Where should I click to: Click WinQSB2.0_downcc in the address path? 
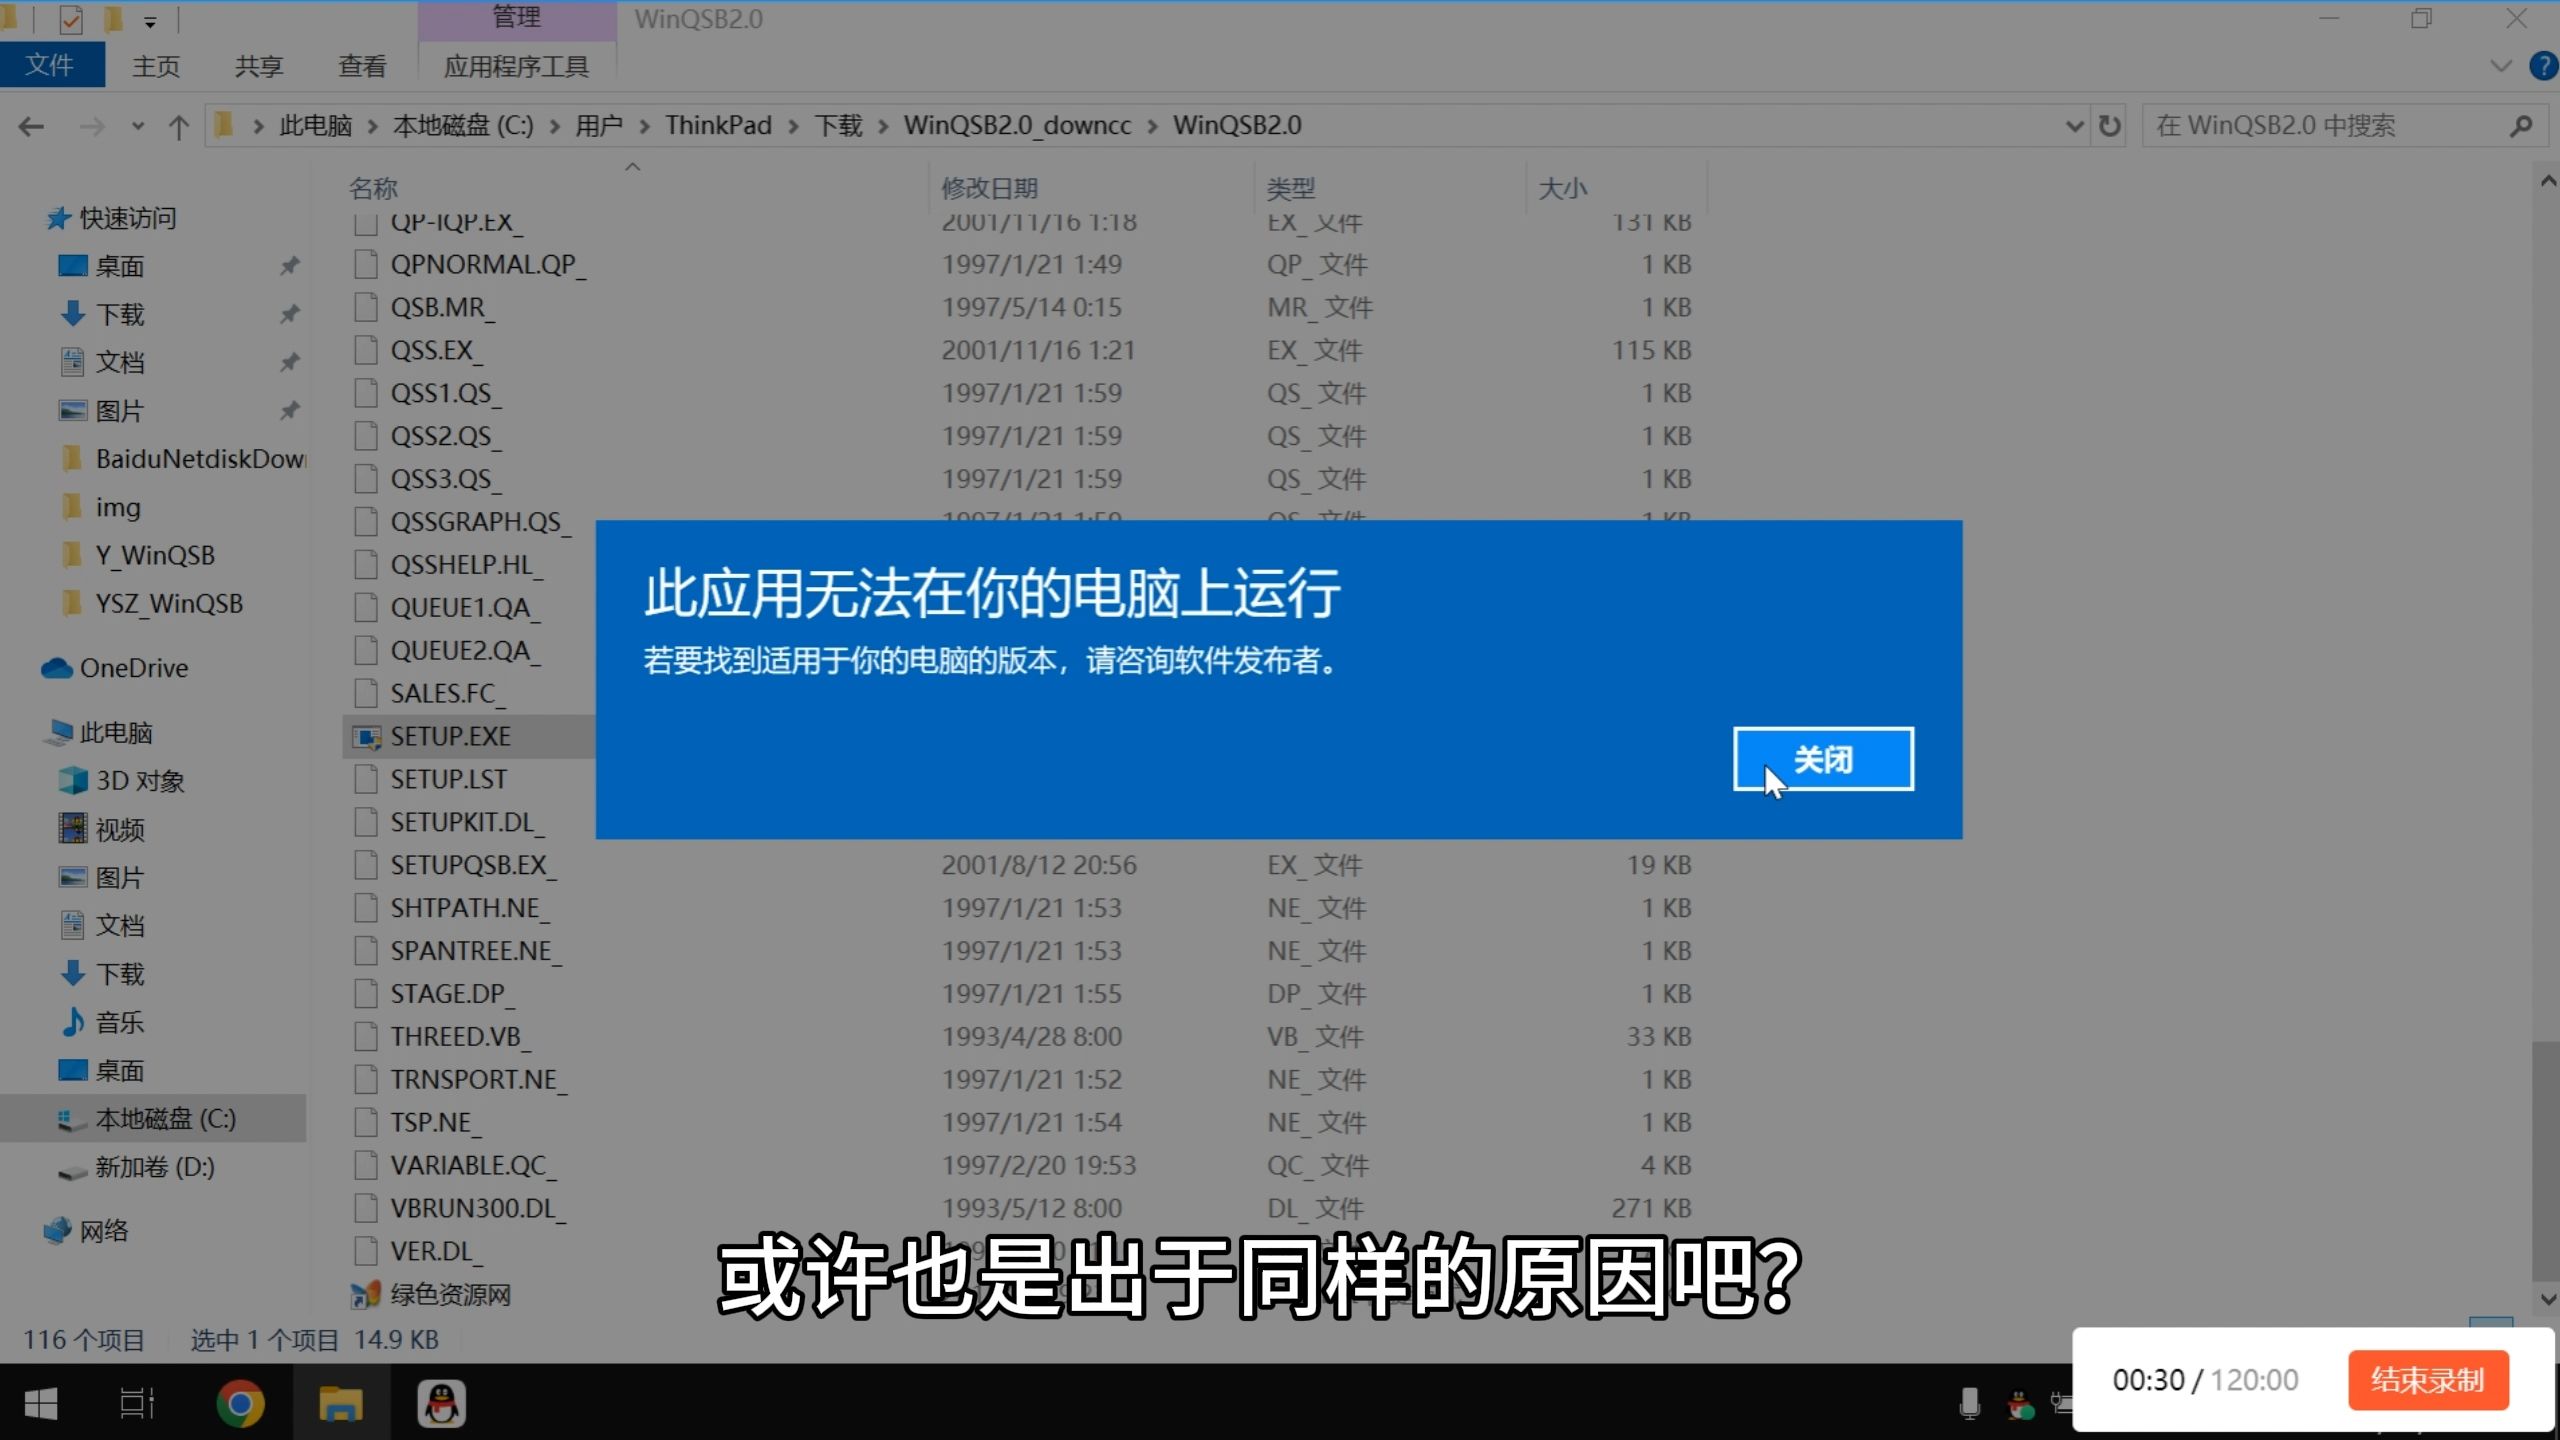pos(1017,126)
